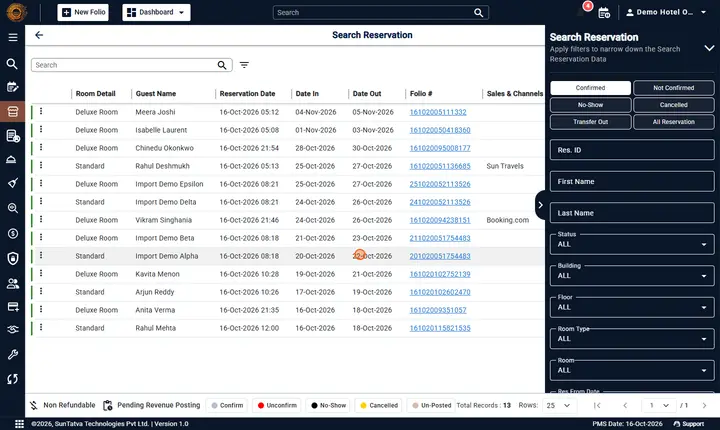This screenshot has width=720, height=430.
Task: Sort by the Date Out column header
Action: pos(367,94)
